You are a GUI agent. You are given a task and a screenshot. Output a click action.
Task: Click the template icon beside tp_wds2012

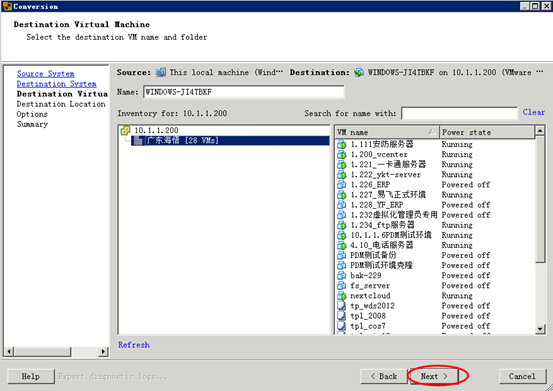click(x=341, y=306)
